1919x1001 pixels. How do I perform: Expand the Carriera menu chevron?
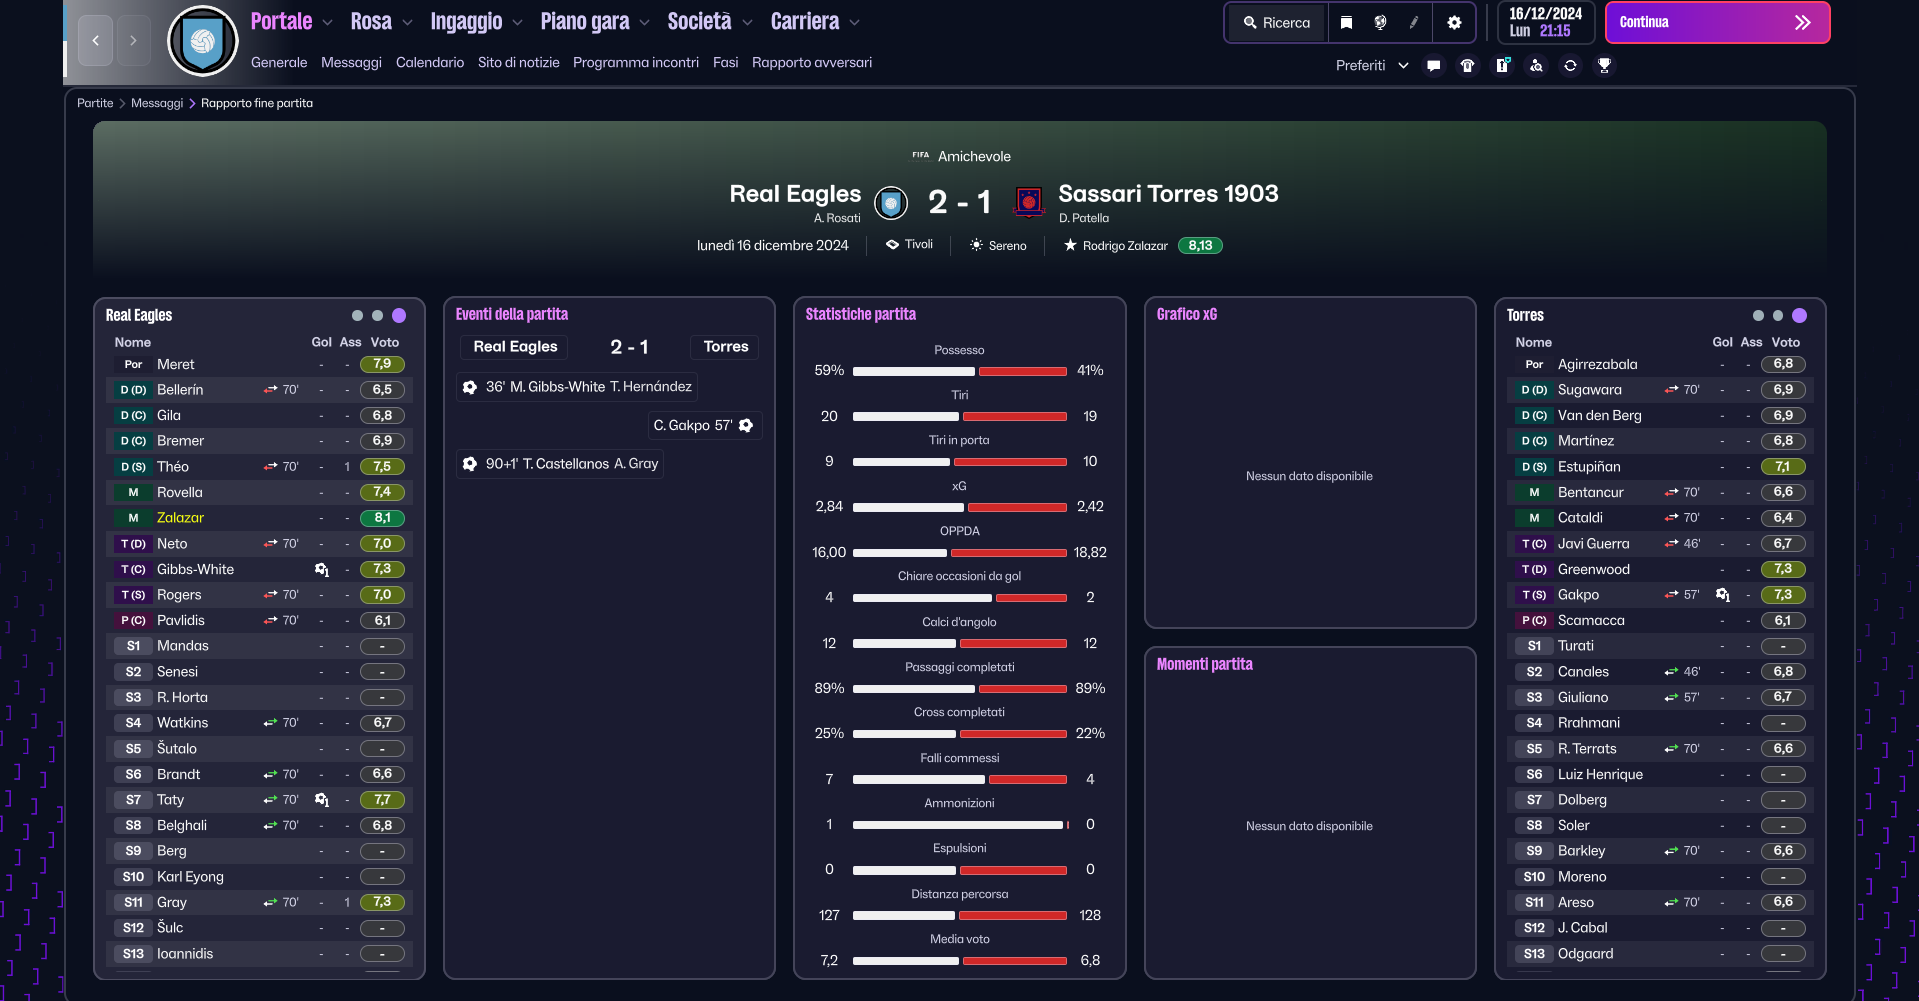click(x=854, y=22)
